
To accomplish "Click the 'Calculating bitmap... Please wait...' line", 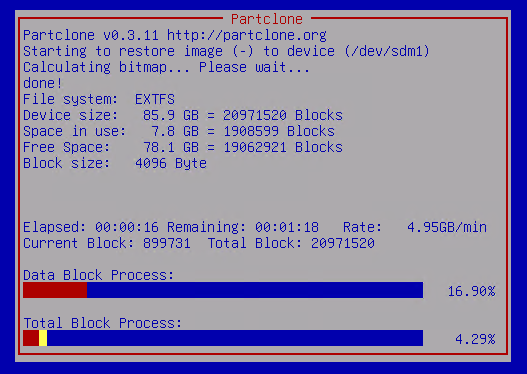I will [166, 67].
